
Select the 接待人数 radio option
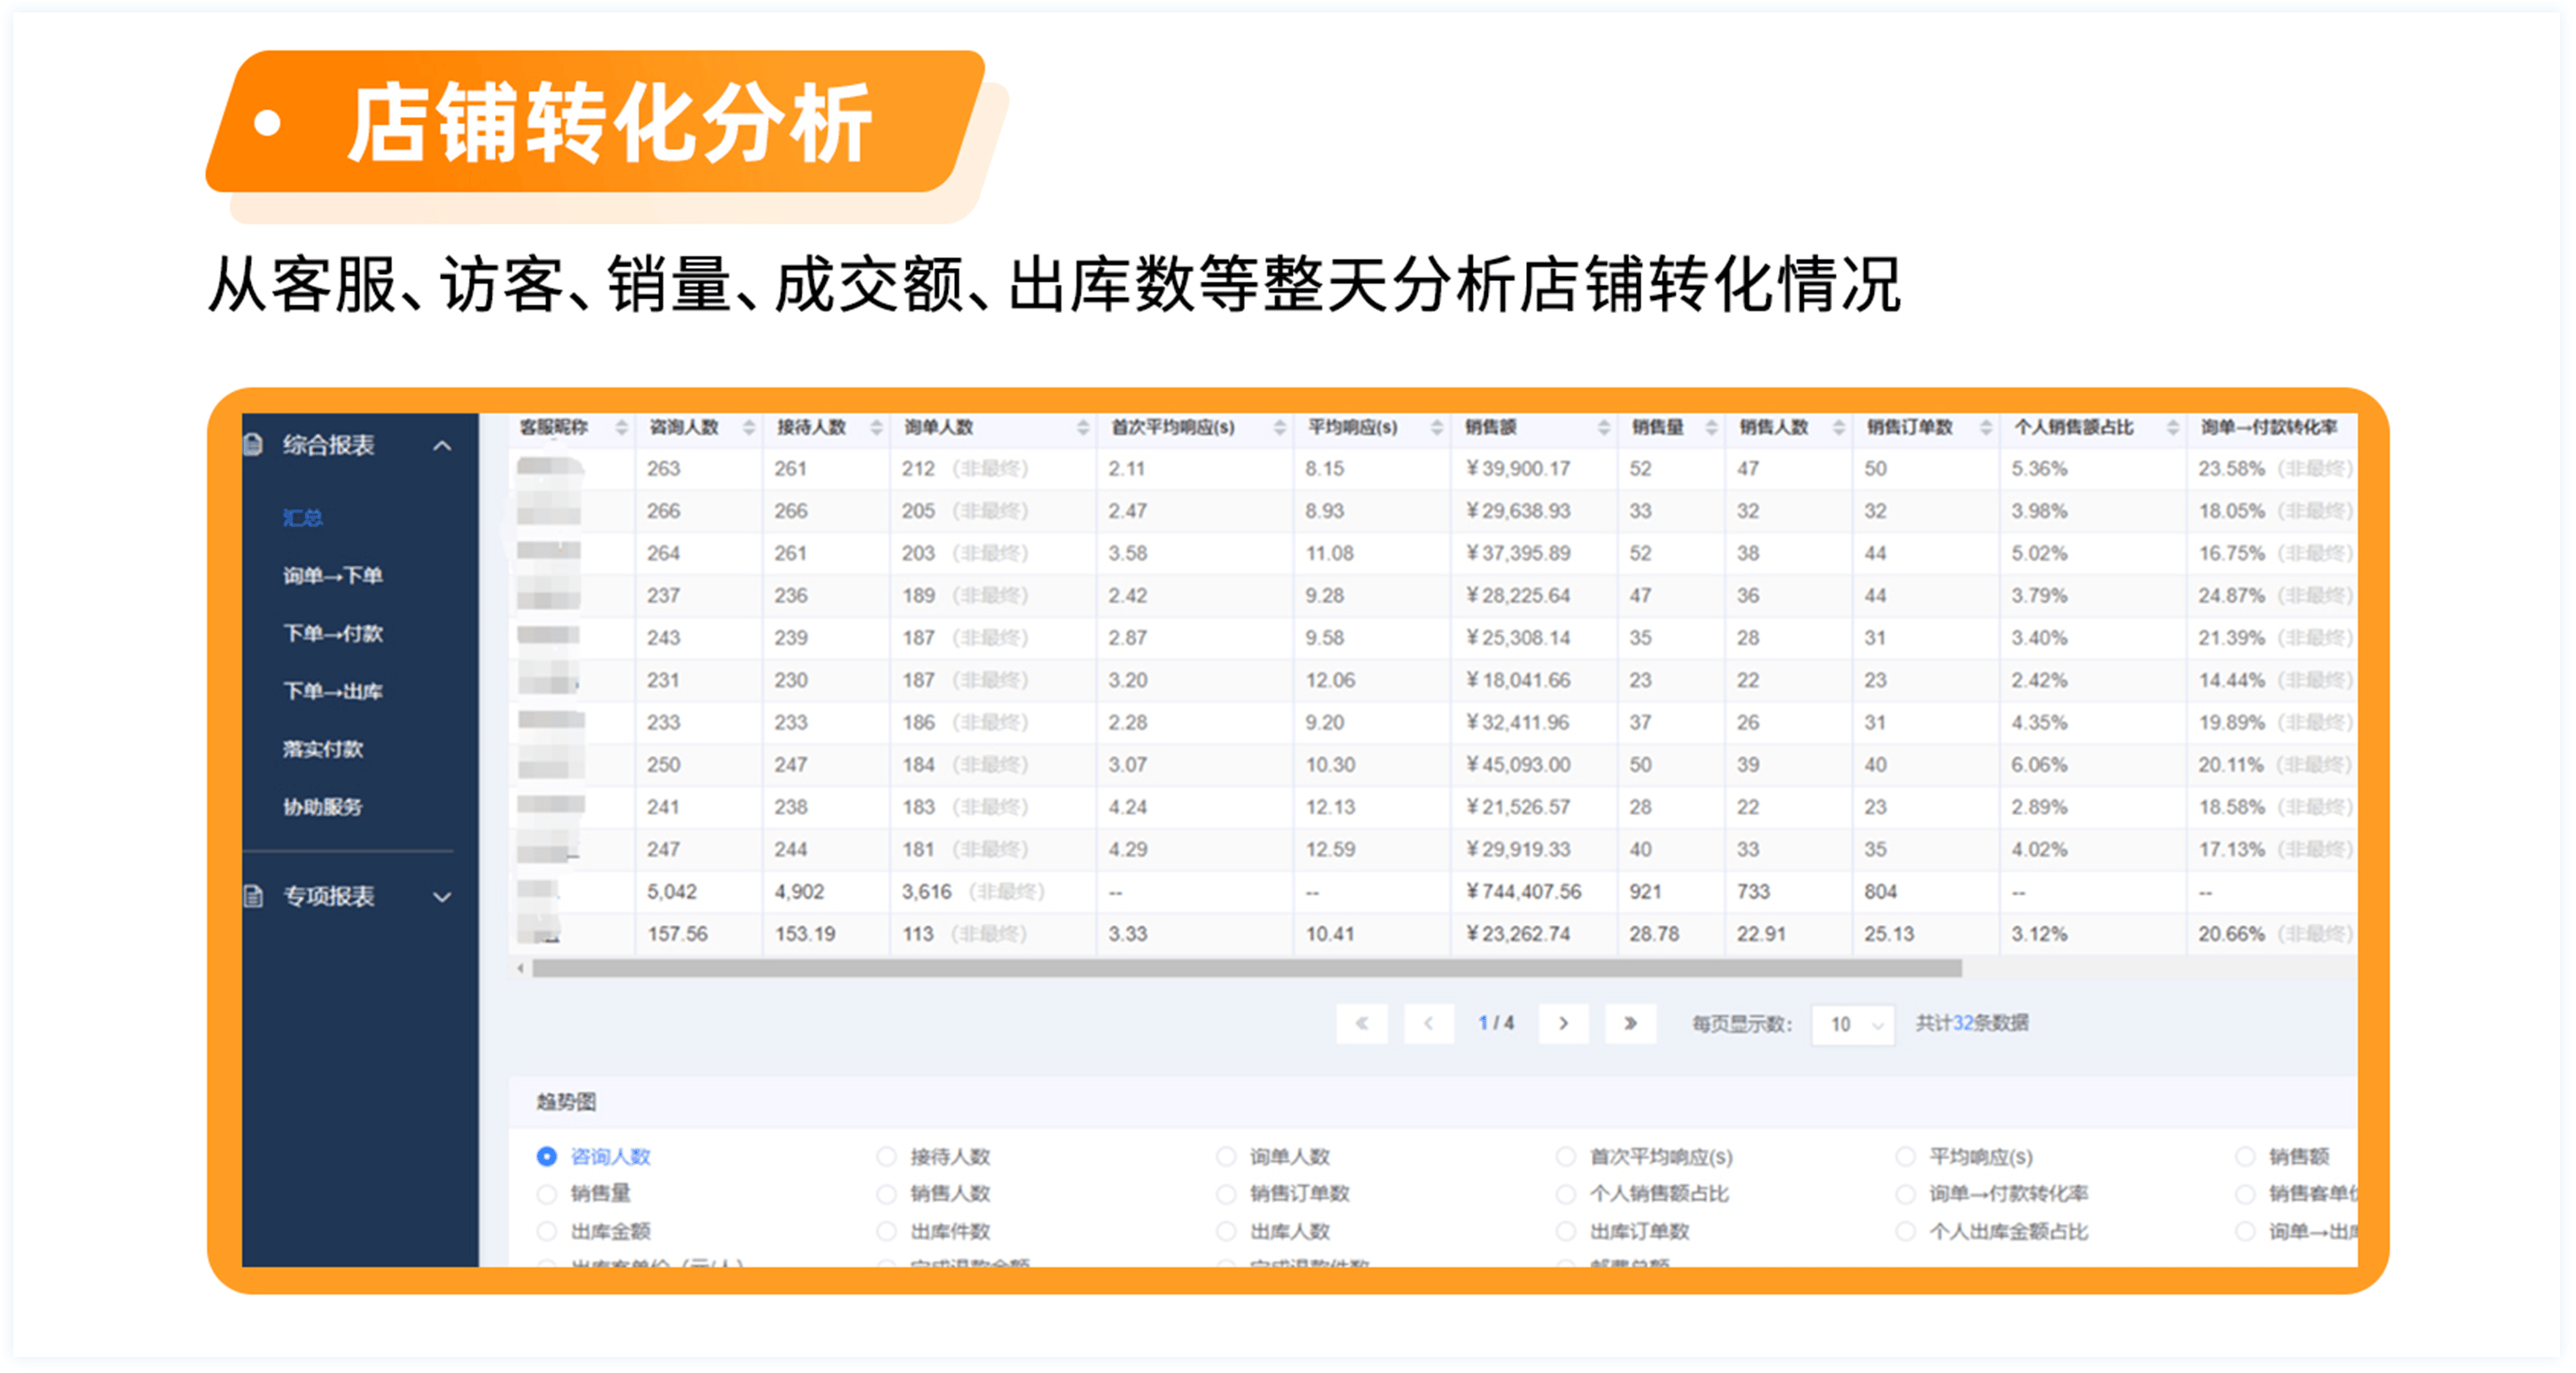886,1156
